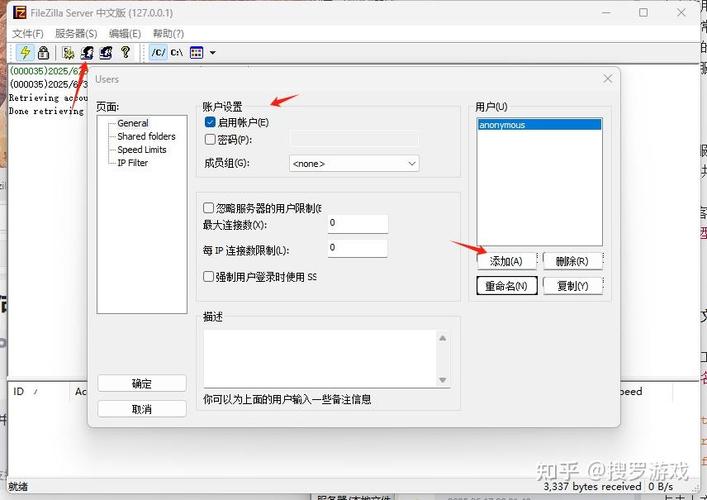Open the 成员组(G) combo box
Screen dimensions: 707x500
click(x=354, y=163)
